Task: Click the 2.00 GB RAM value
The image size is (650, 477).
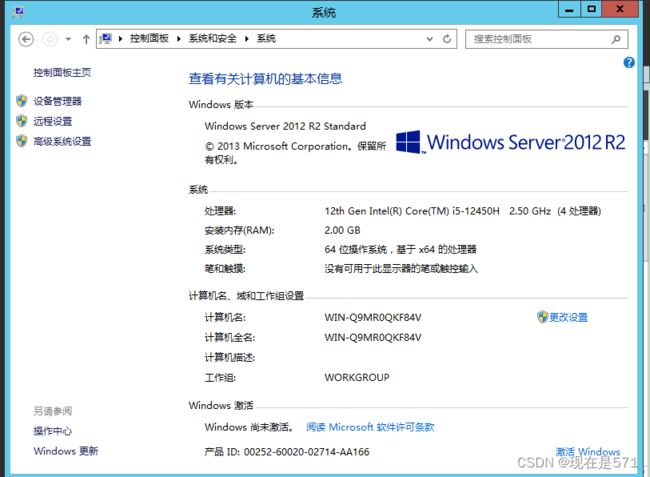Action: 342,230
